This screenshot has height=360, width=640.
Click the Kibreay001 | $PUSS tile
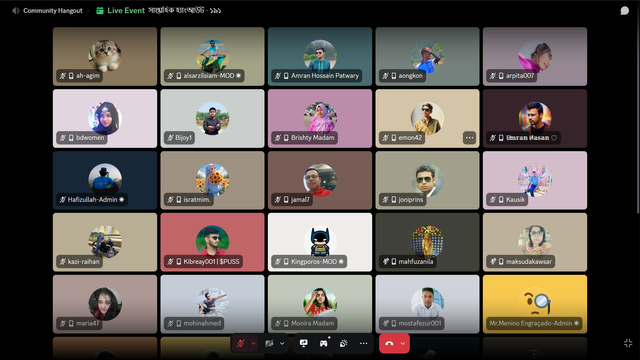(212, 242)
